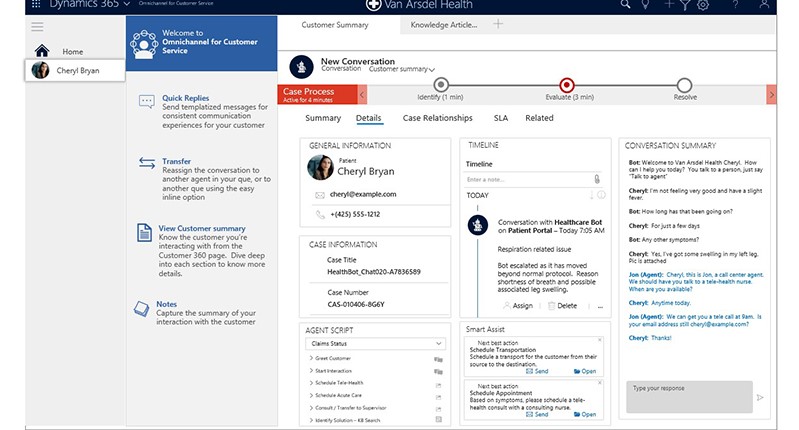Click the Quick Replies chat bubble icon
Screen dimensions: 799x430
147,101
